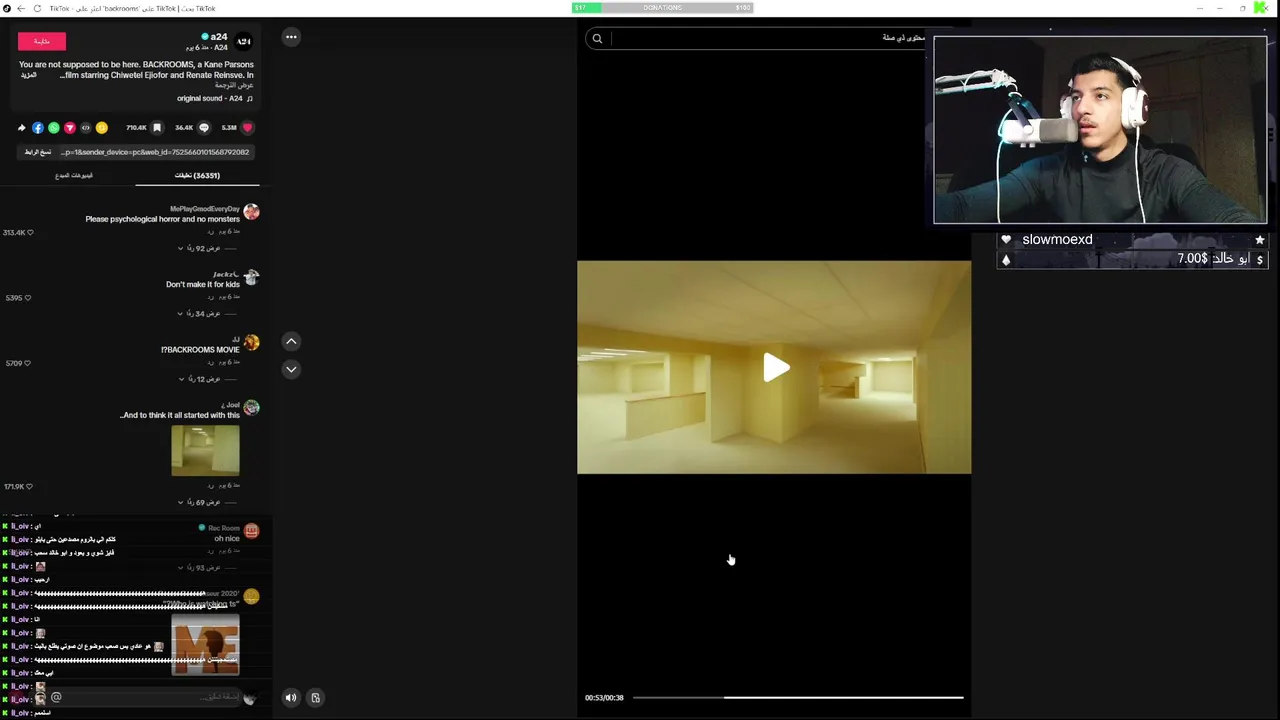Open the avatar beside 'BACKROOMS MOVIE' comment

coord(251,342)
